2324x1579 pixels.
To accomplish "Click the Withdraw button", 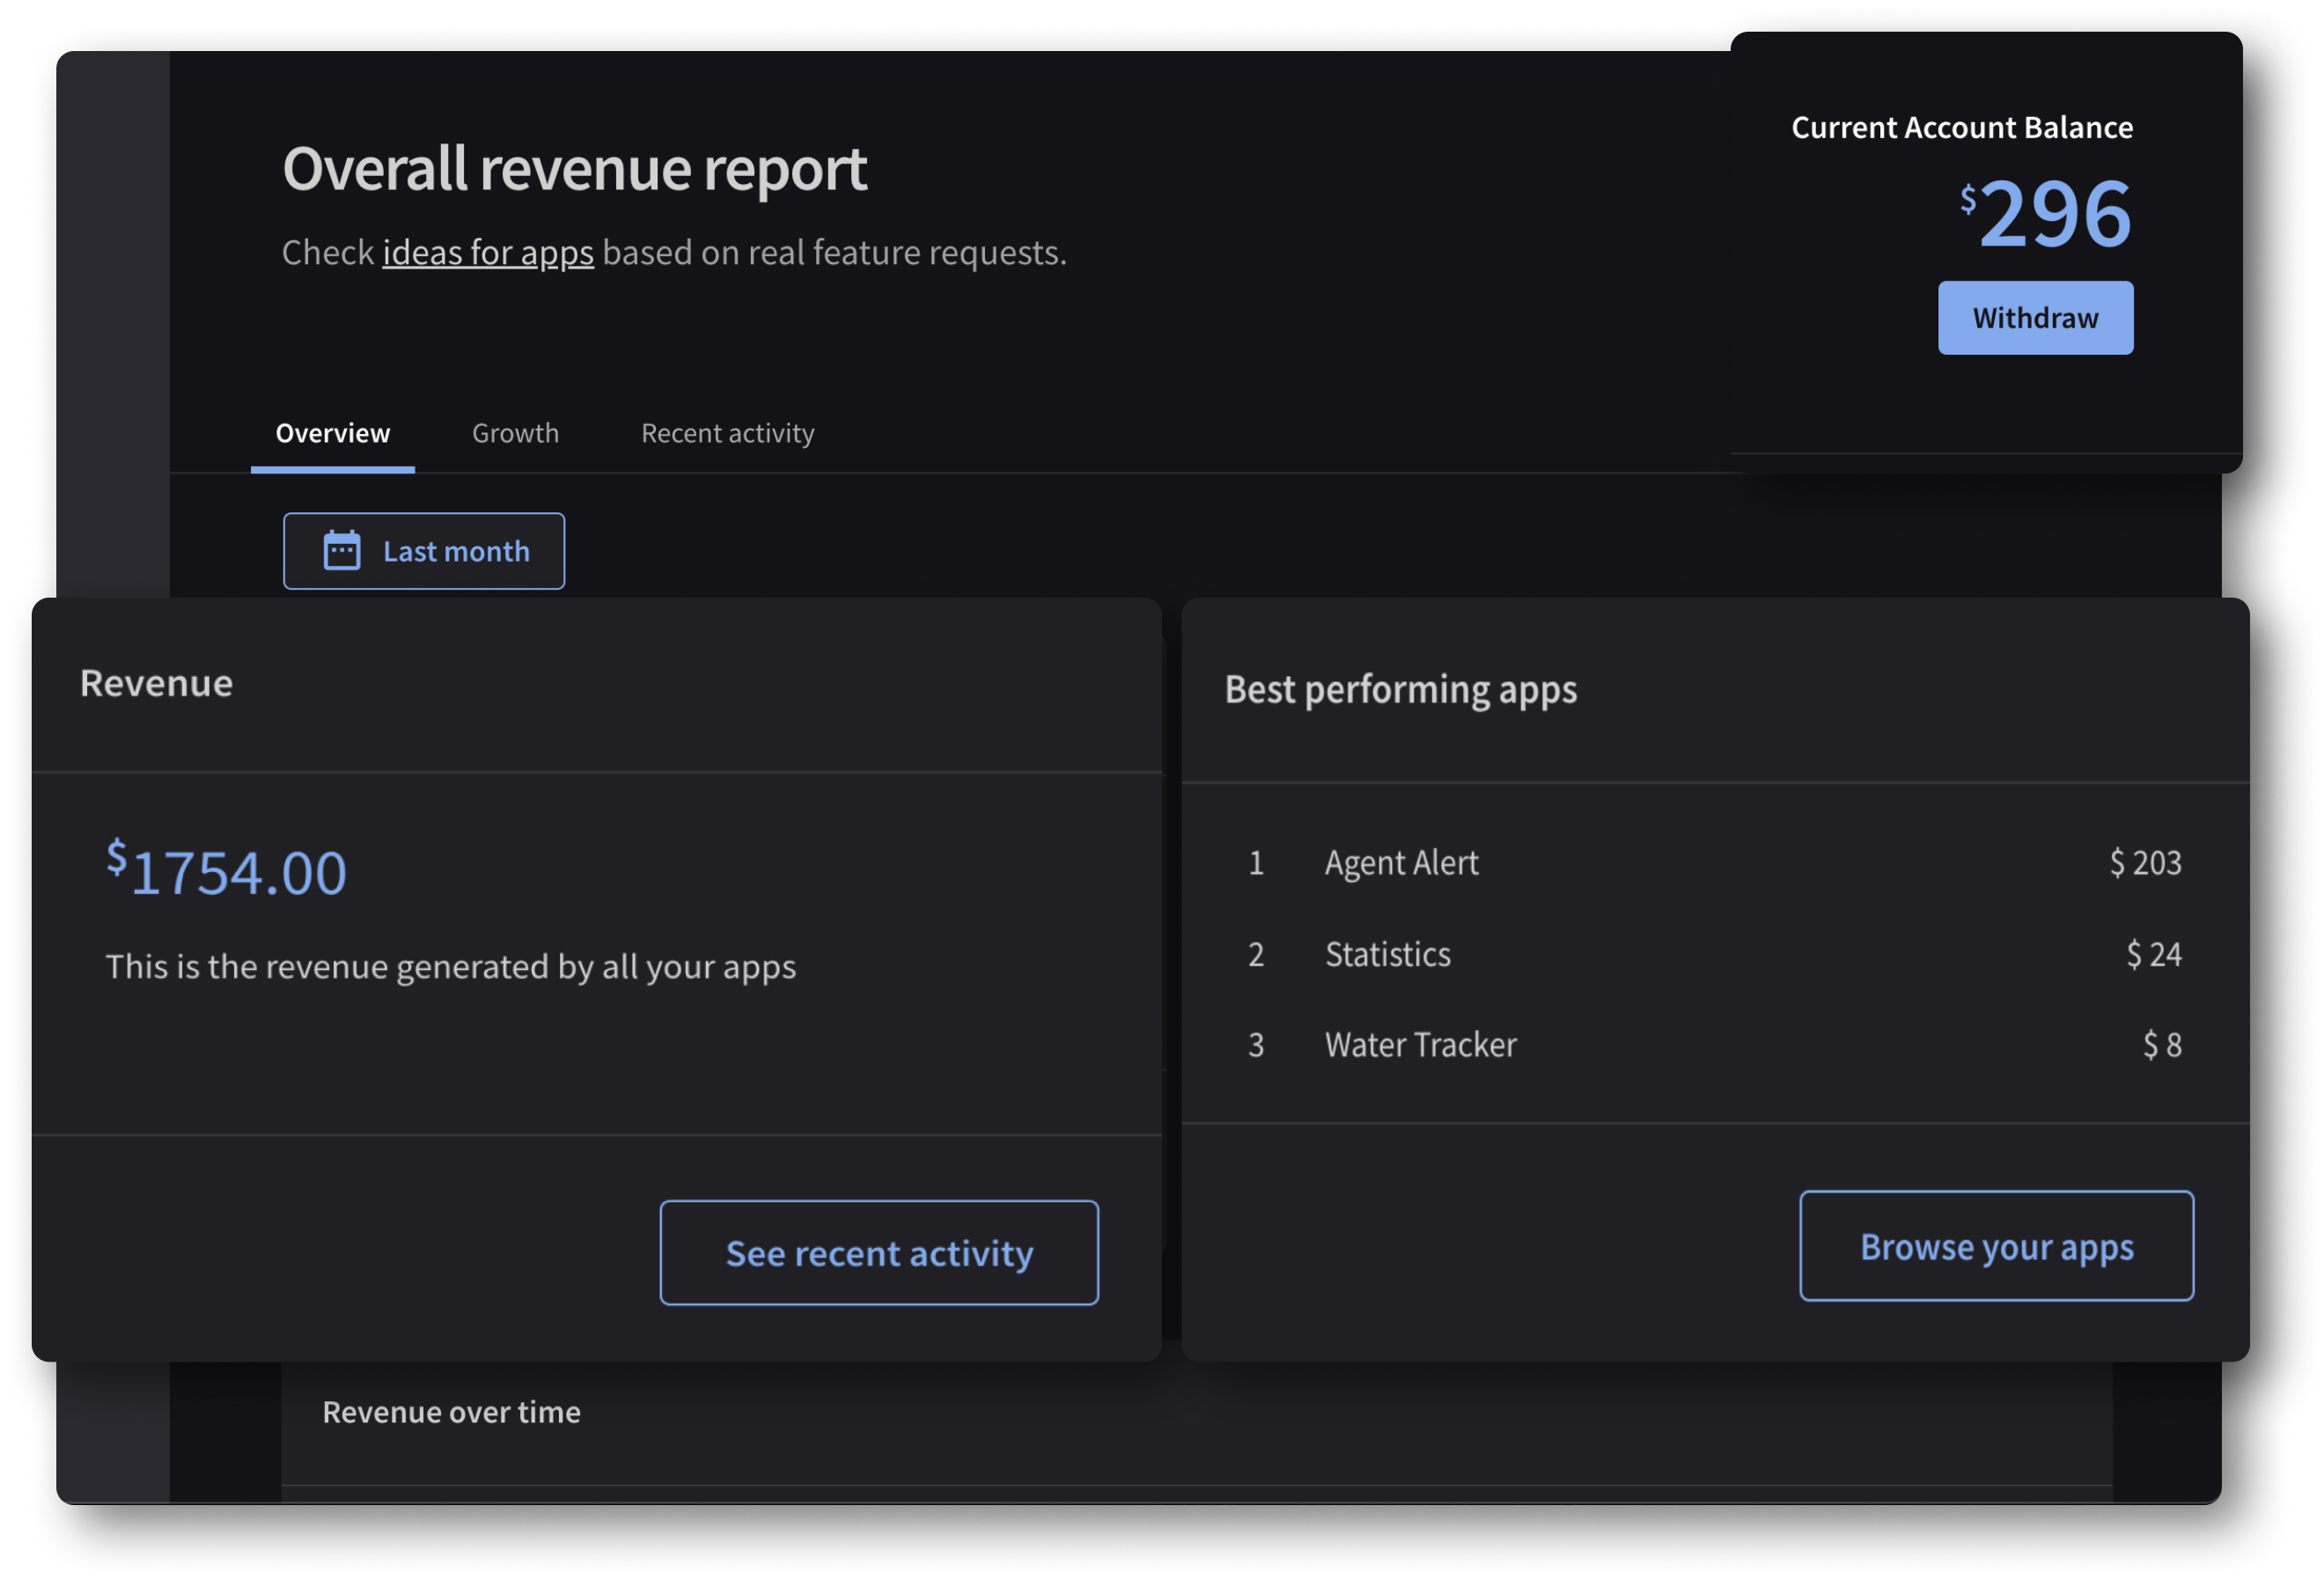I will tap(2035, 318).
